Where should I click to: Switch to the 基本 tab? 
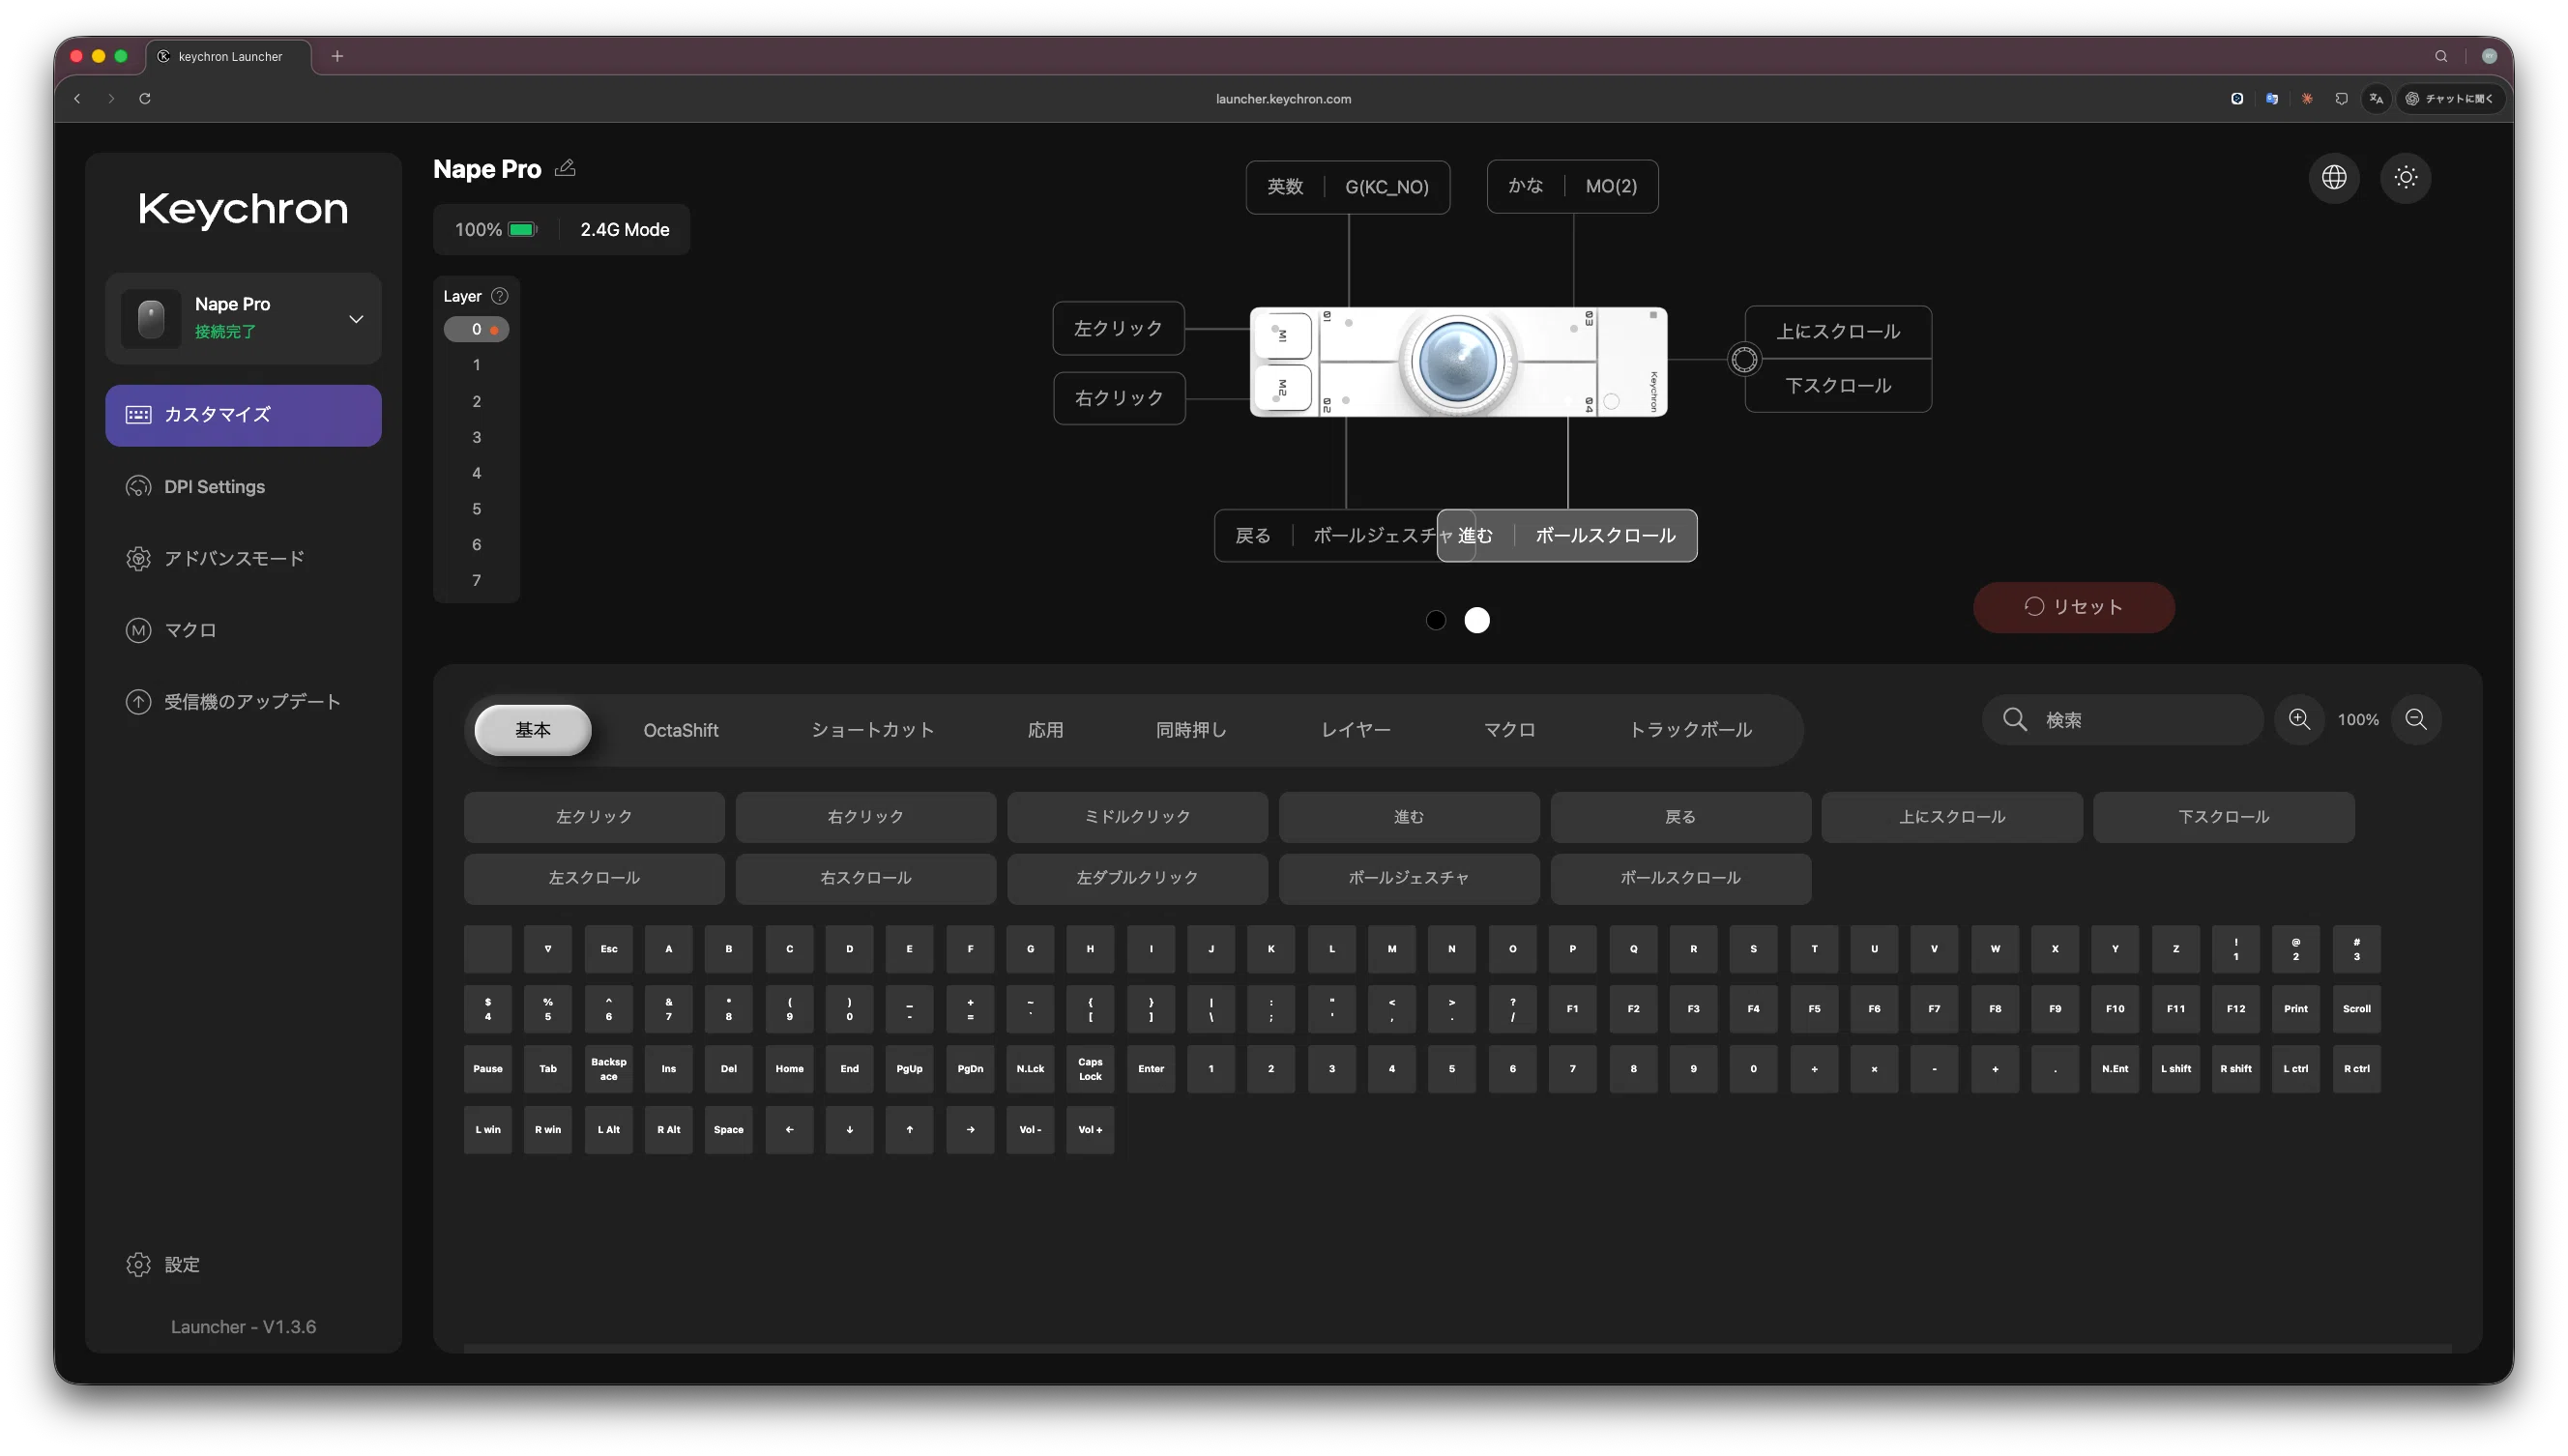click(533, 730)
